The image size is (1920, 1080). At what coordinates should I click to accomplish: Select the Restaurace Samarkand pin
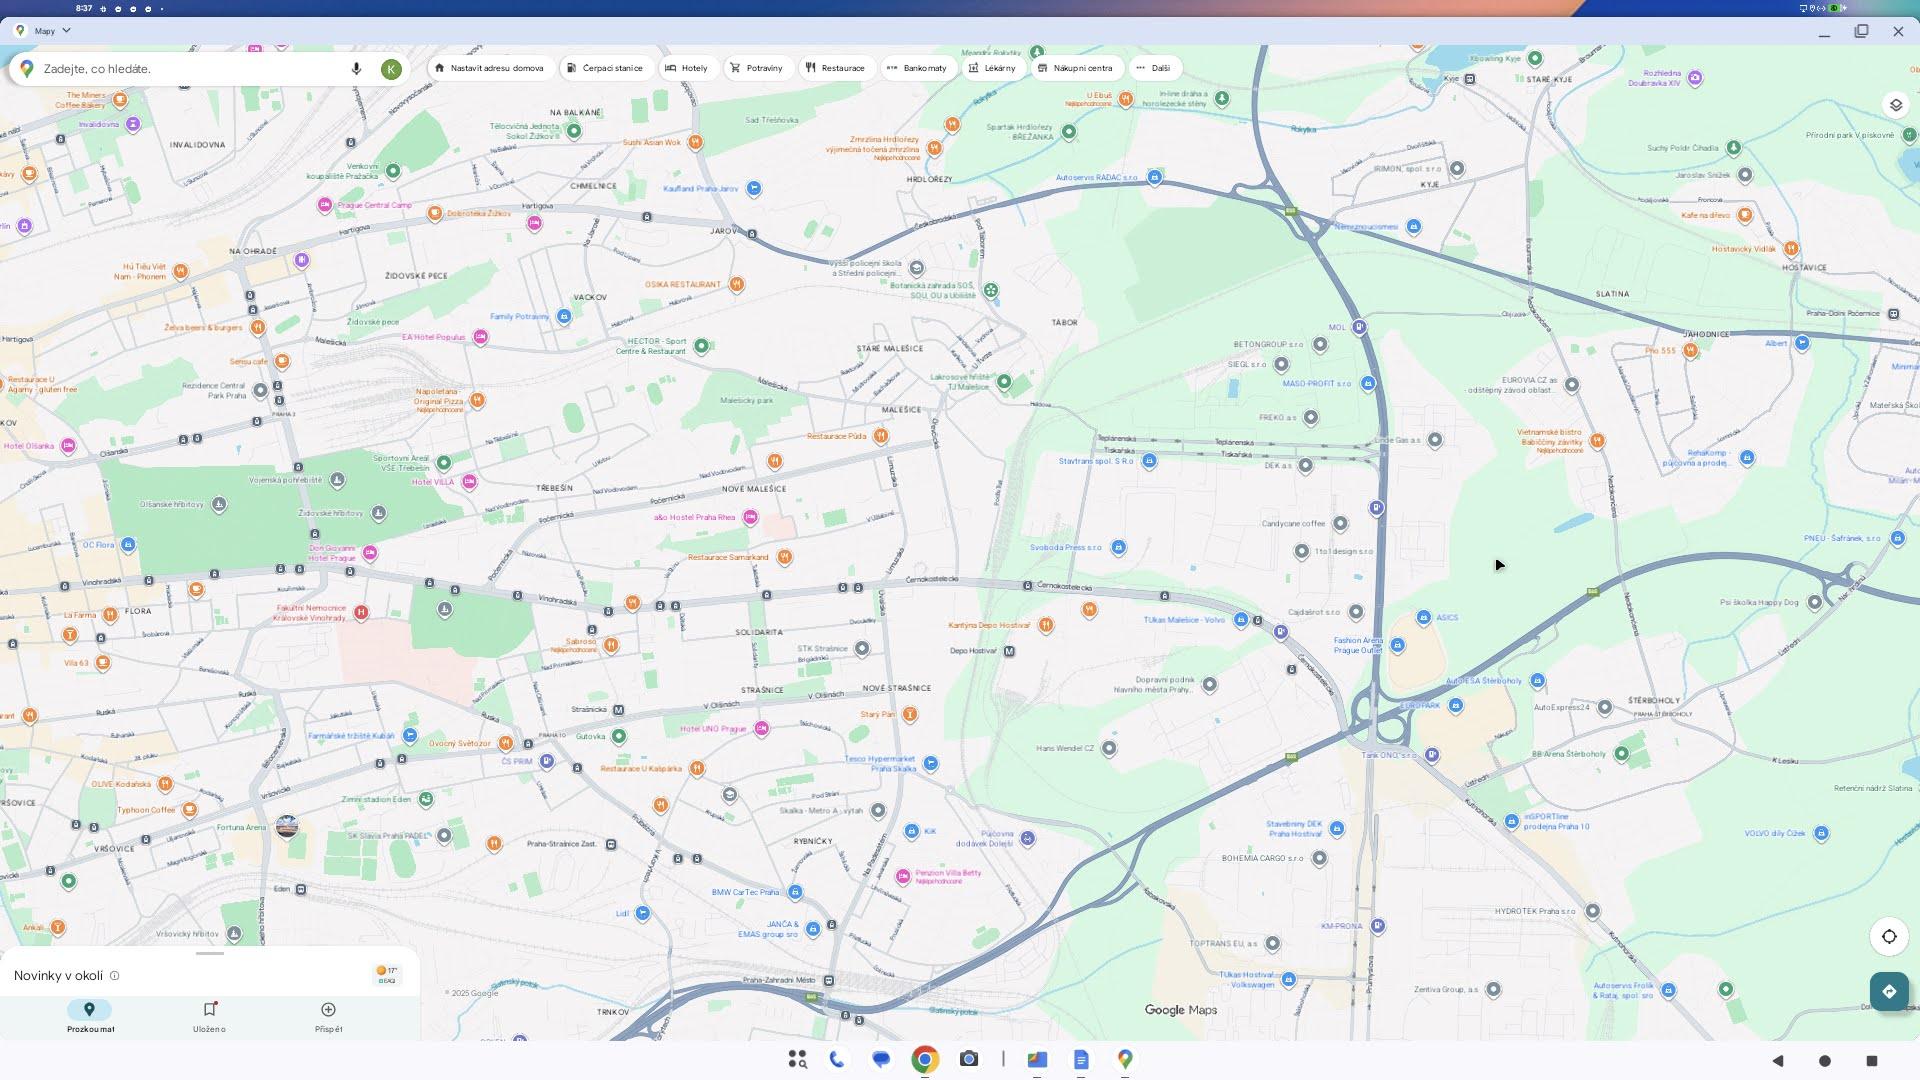pyautogui.click(x=785, y=557)
